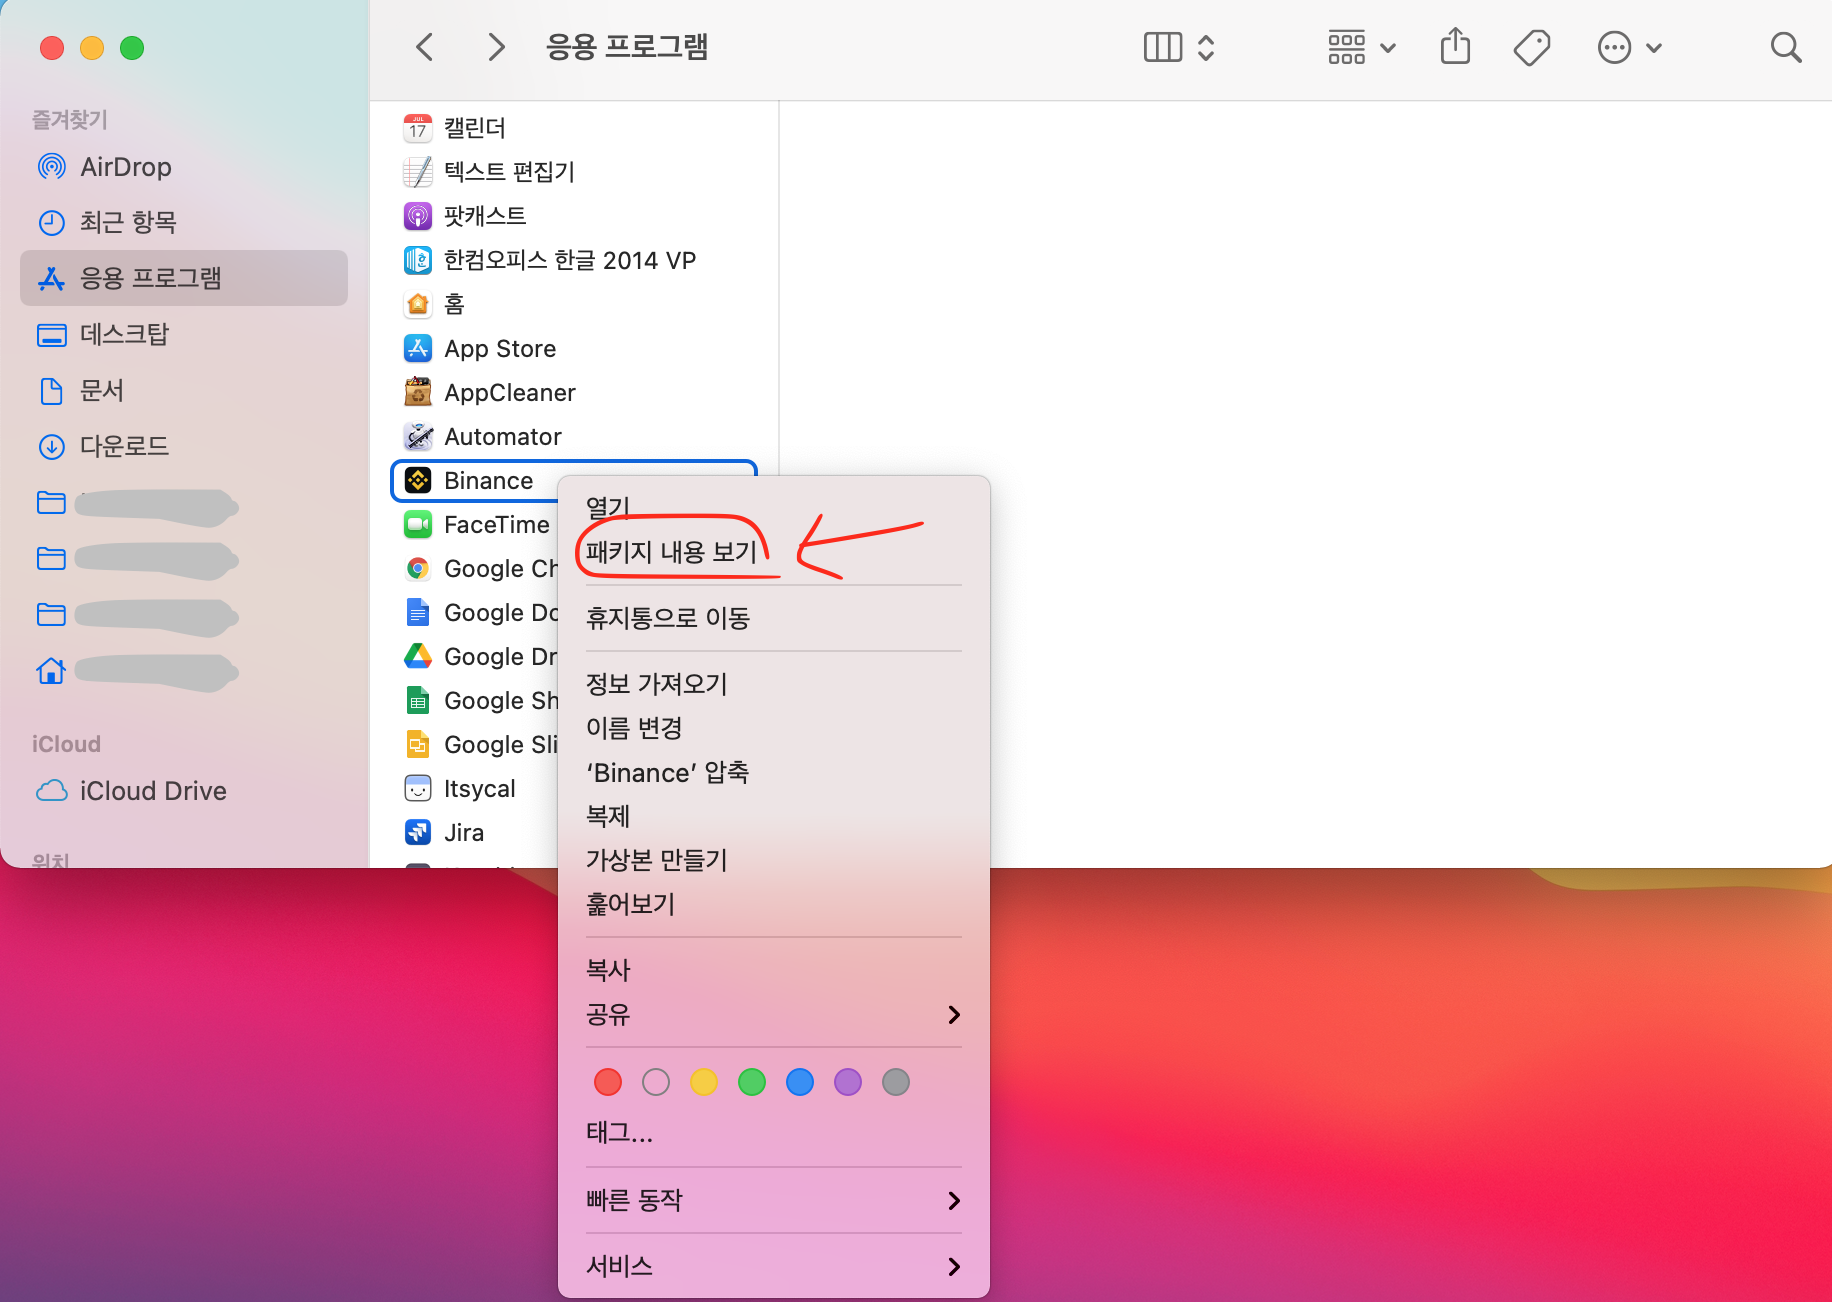Select Google Slides in the list
Viewport: 1832px width, 1302px height.
click(474, 745)
